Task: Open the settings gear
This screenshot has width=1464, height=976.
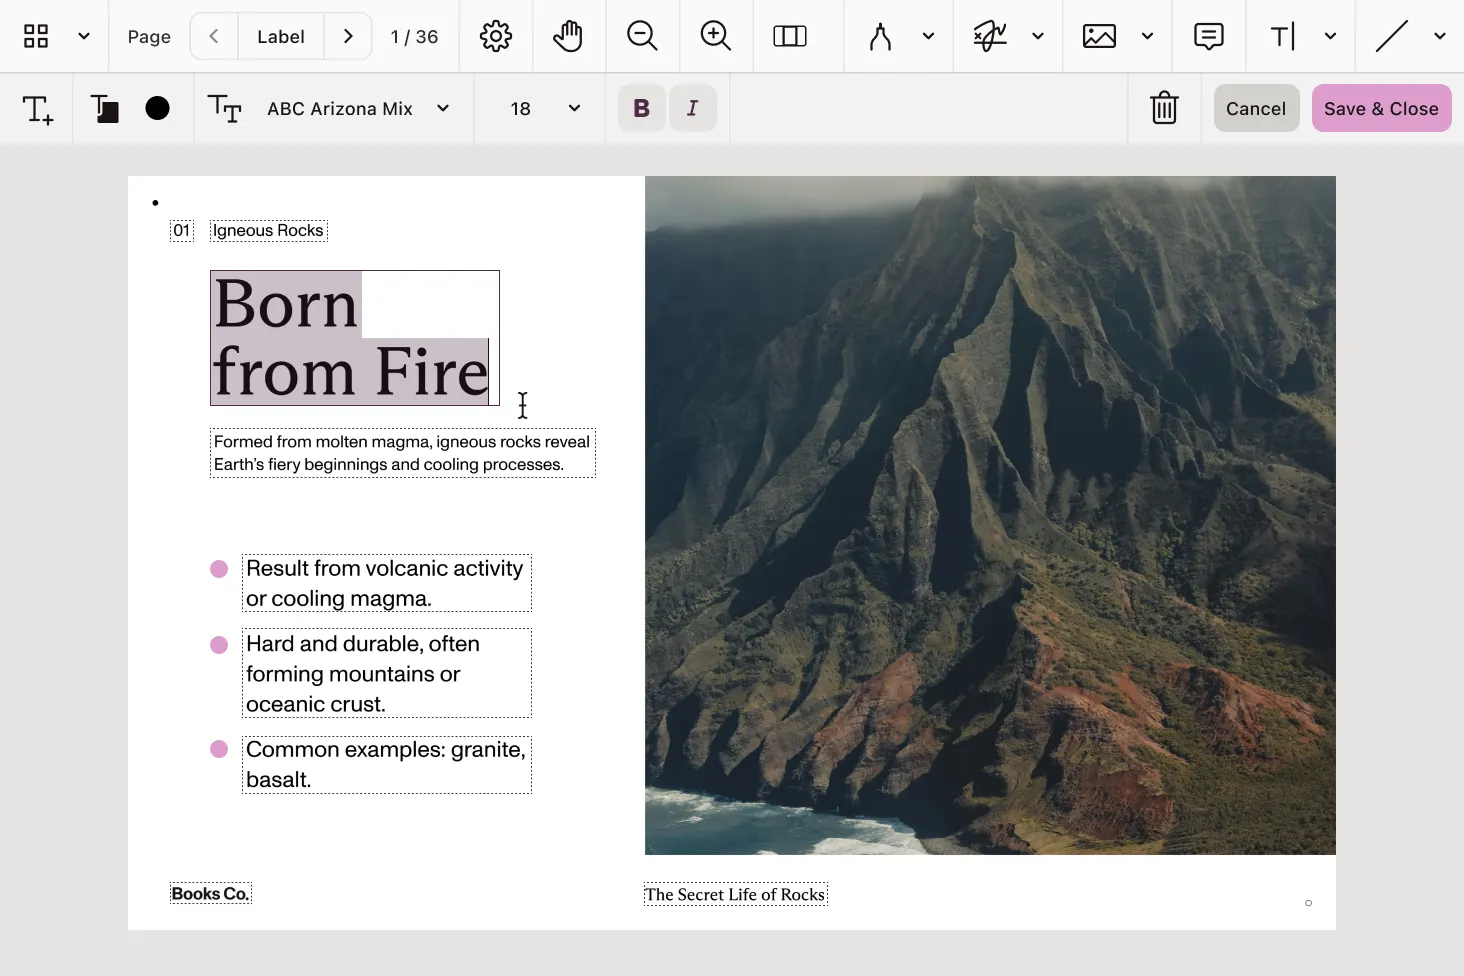Action: click(496, 36)
